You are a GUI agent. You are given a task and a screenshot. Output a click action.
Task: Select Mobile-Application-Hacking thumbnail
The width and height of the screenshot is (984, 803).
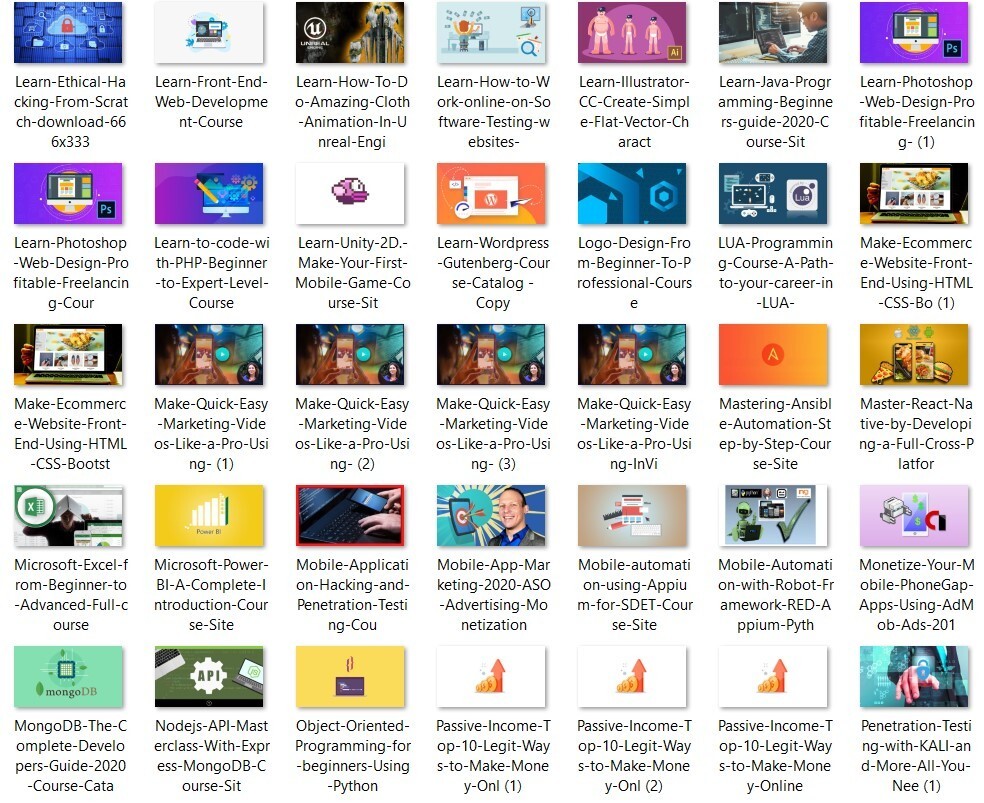[x=350, y=515]
